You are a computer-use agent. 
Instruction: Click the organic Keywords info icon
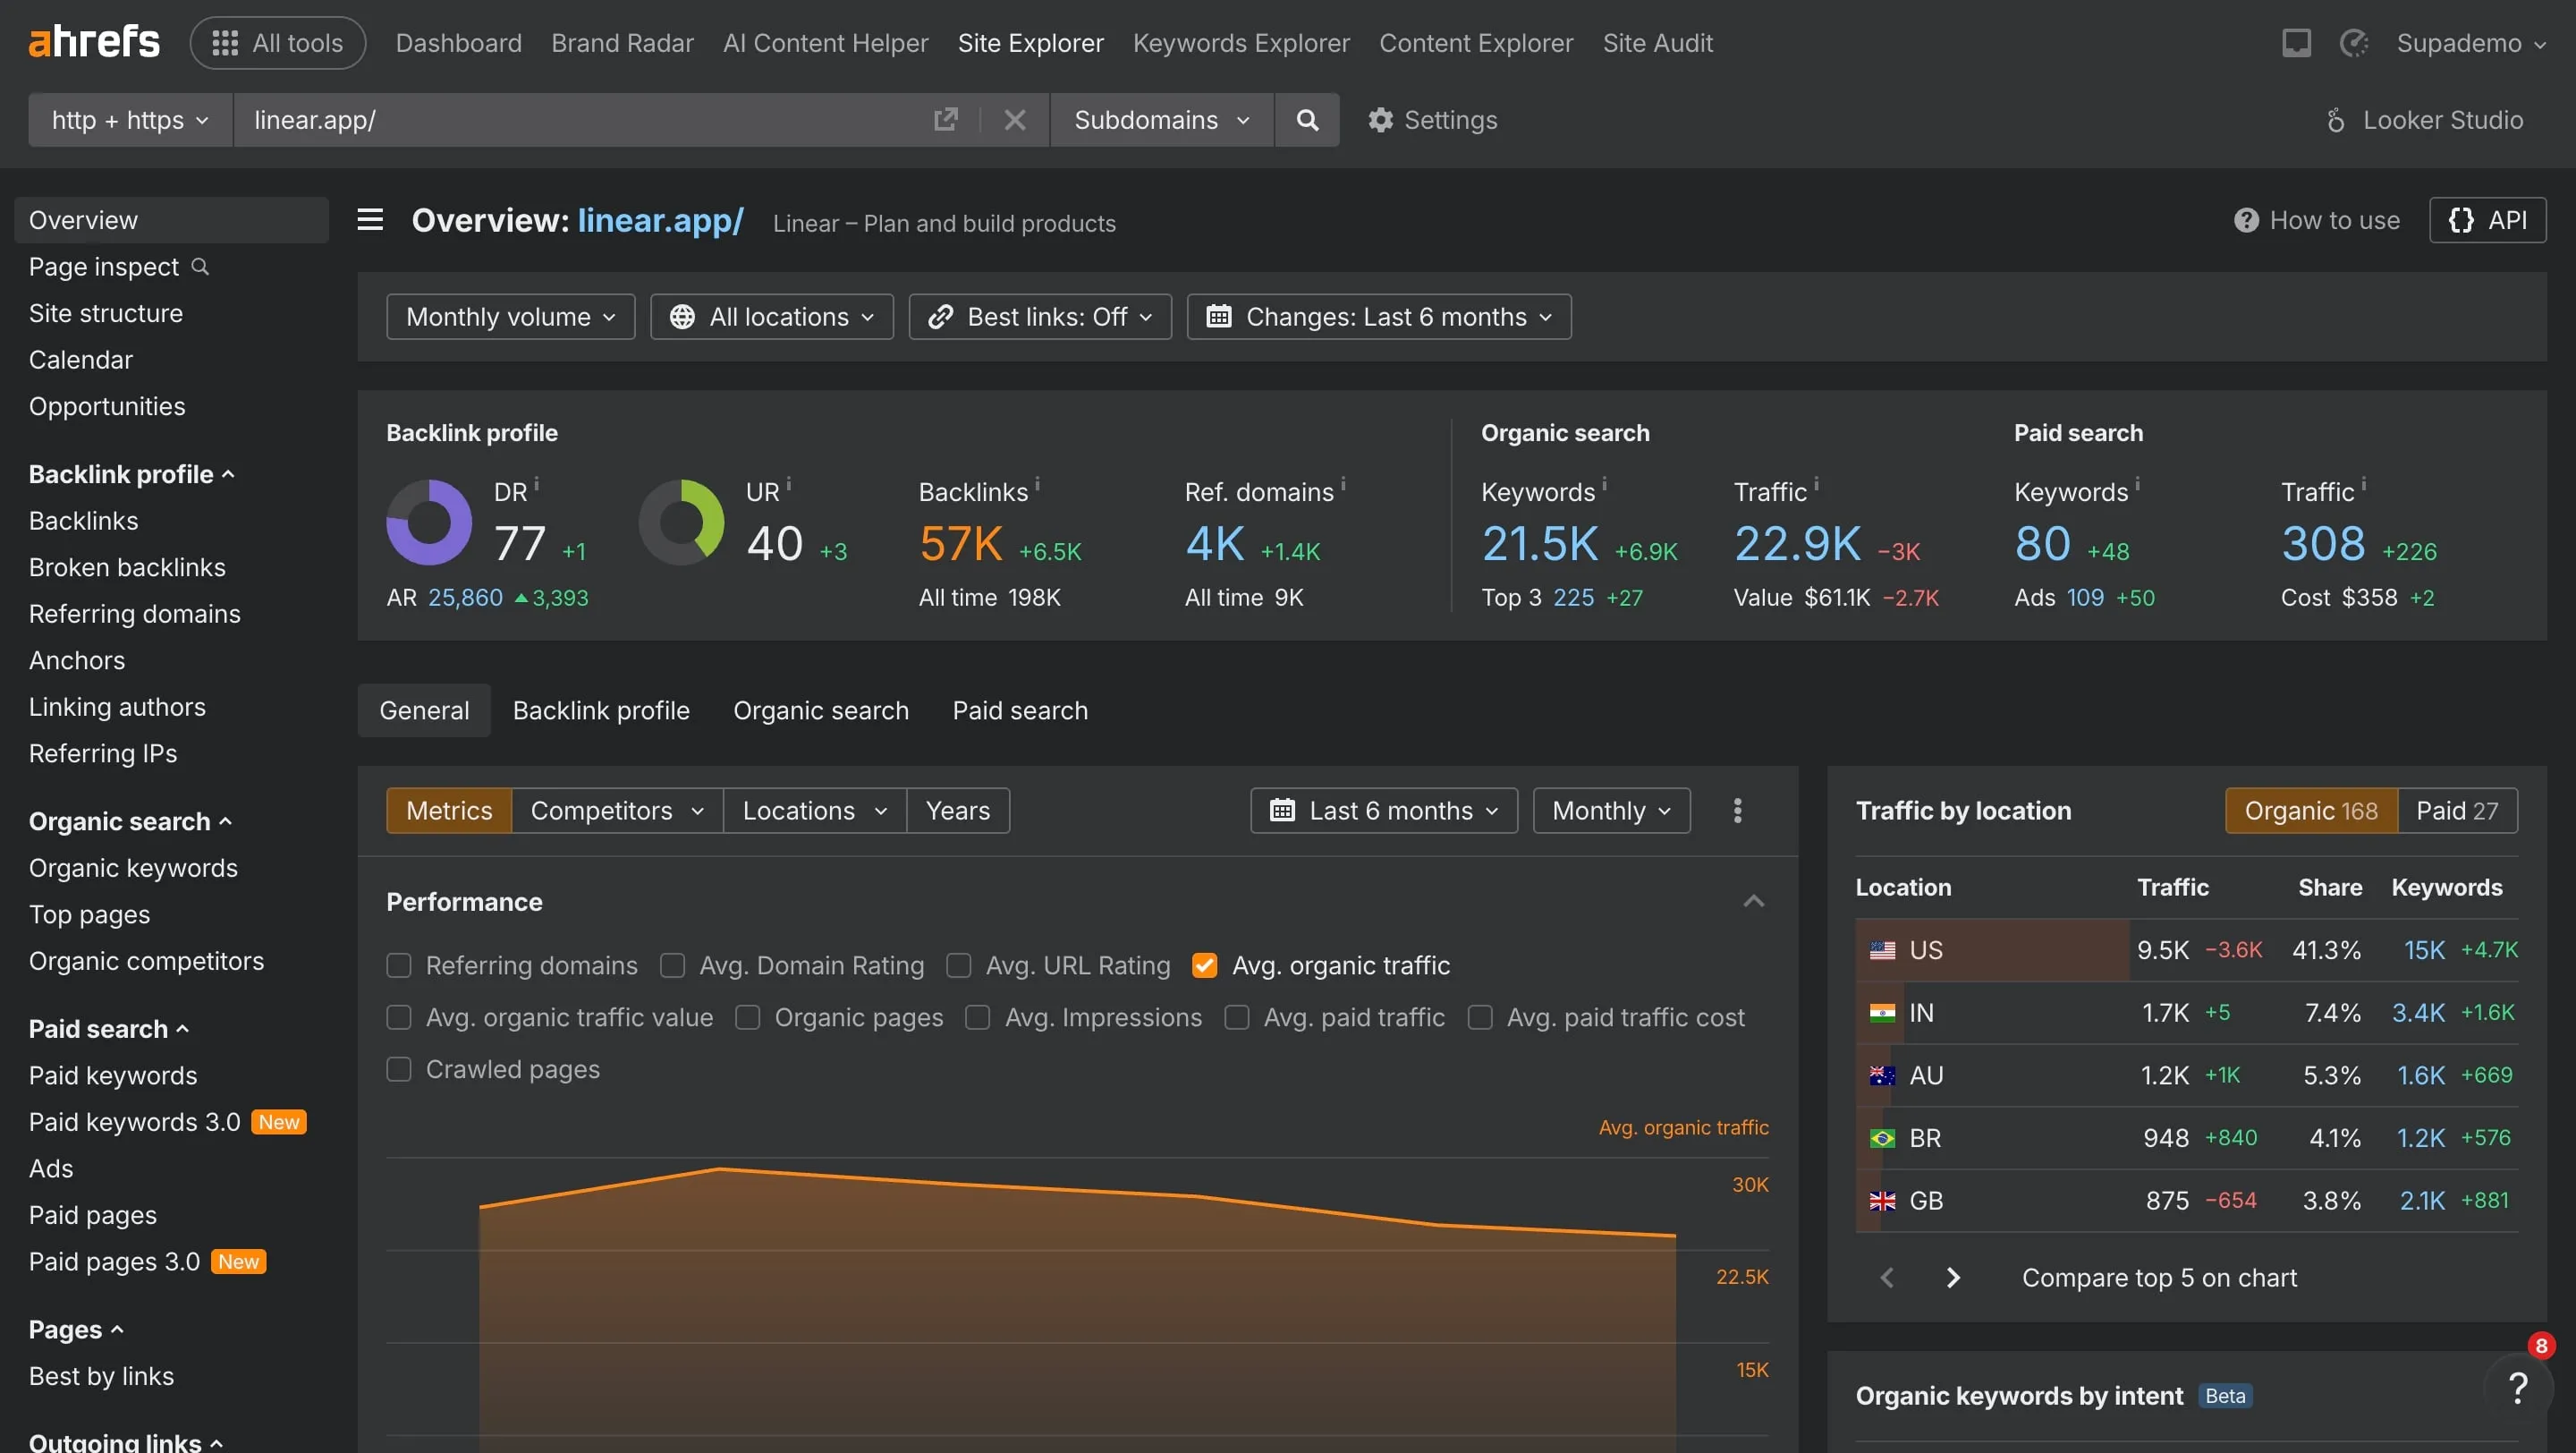[x=1604, y=484]
